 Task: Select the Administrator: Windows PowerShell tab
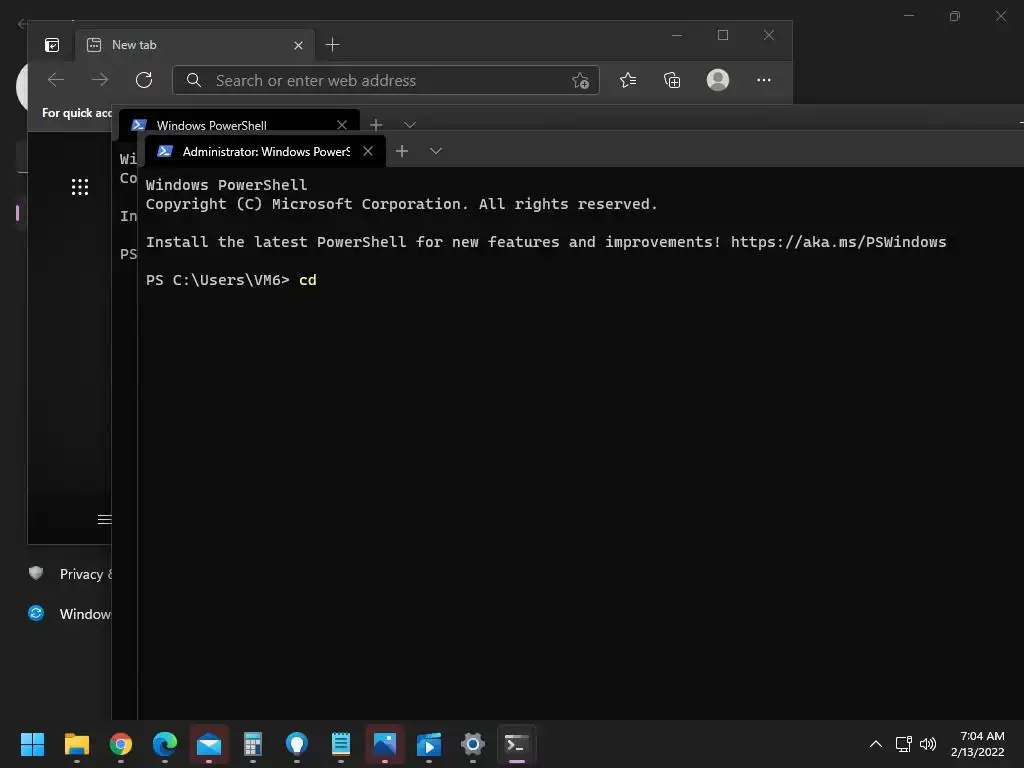coord(264,152)
